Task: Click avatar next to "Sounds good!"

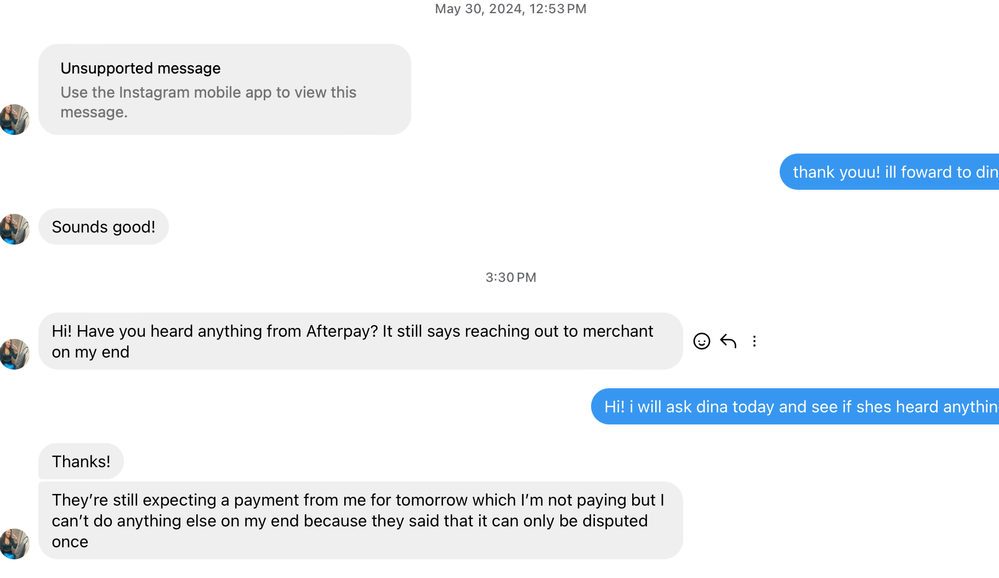Action: click(15, 228)
